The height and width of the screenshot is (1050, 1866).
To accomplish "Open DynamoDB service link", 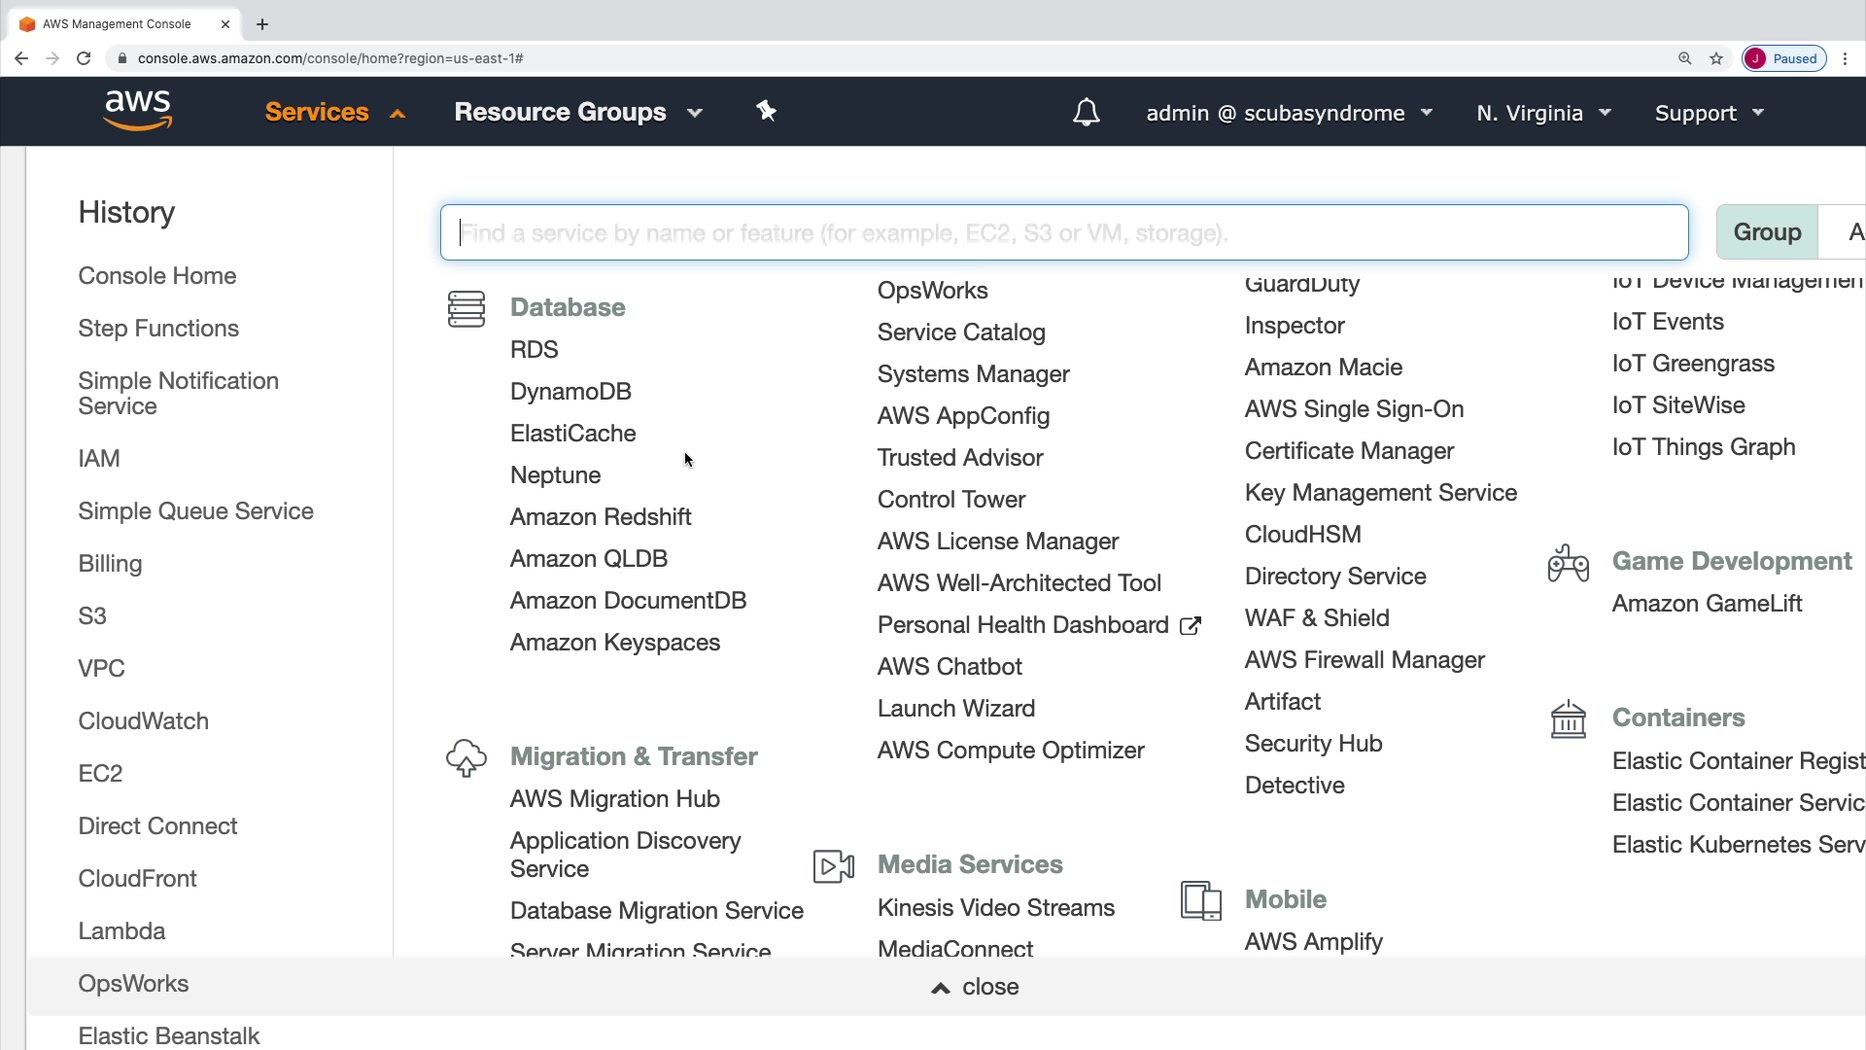I will coord(570,391).
